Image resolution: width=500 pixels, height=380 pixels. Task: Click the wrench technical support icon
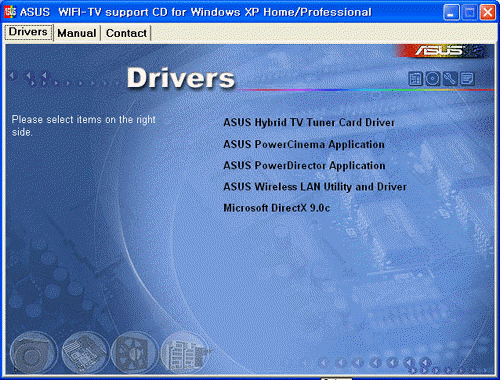[450, 79]
